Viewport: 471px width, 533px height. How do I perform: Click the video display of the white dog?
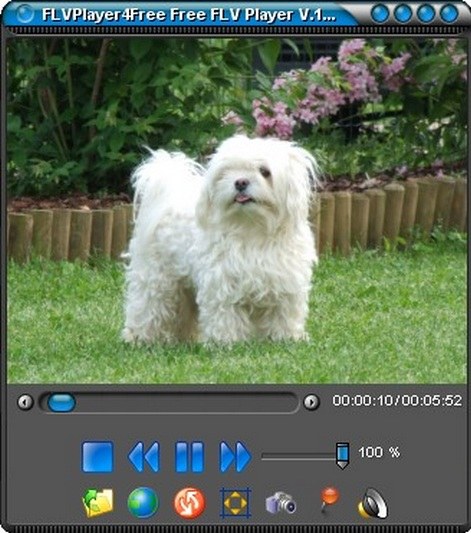click(237, 210)
